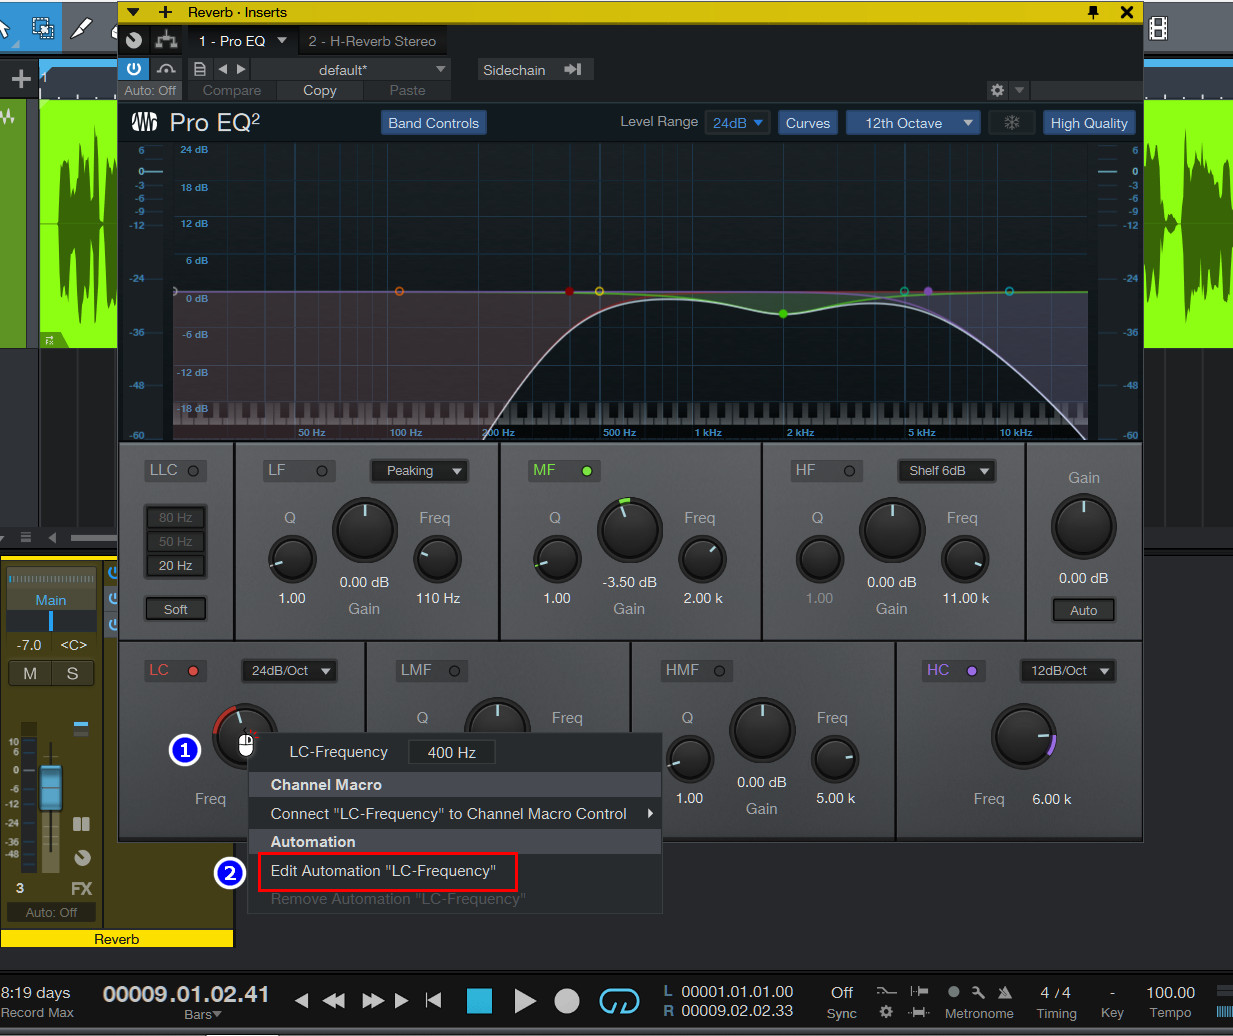Open the LC 24dB/Oct slope dropdown

click(x=289, y=670)
